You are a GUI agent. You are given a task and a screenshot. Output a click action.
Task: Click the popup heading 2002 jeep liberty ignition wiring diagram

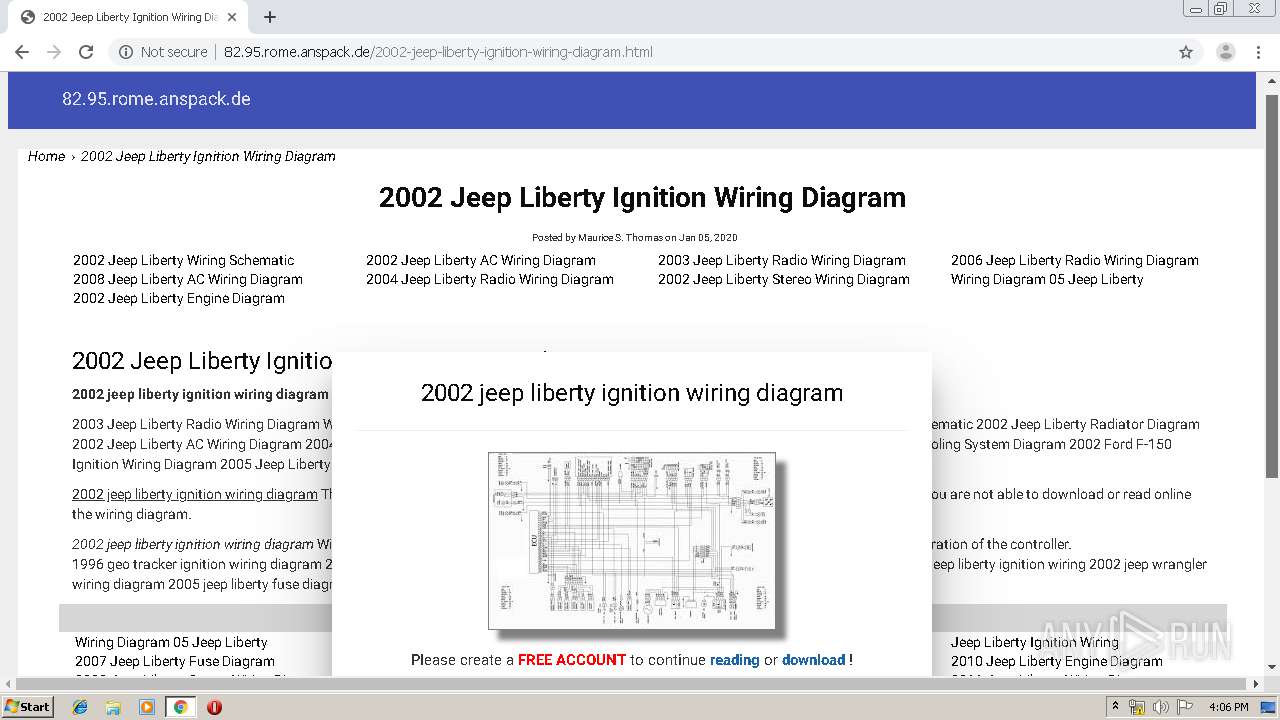[632, 393]
